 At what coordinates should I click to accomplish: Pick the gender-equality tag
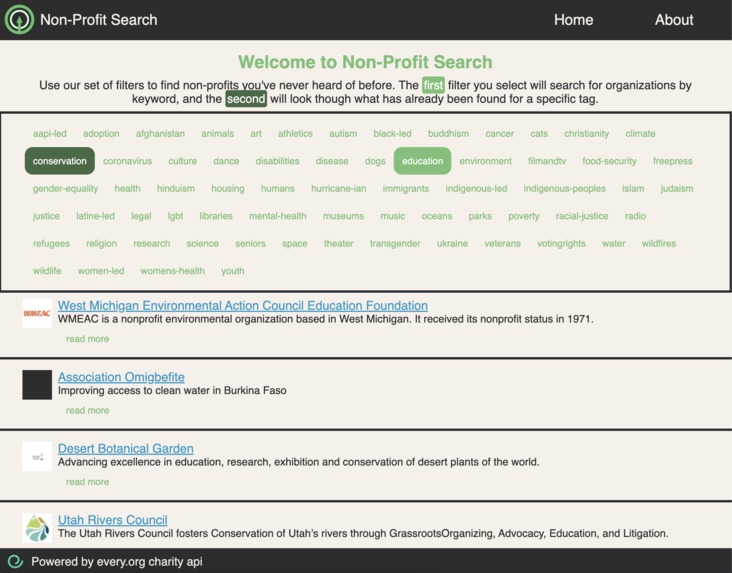click(x=65, y=189)
